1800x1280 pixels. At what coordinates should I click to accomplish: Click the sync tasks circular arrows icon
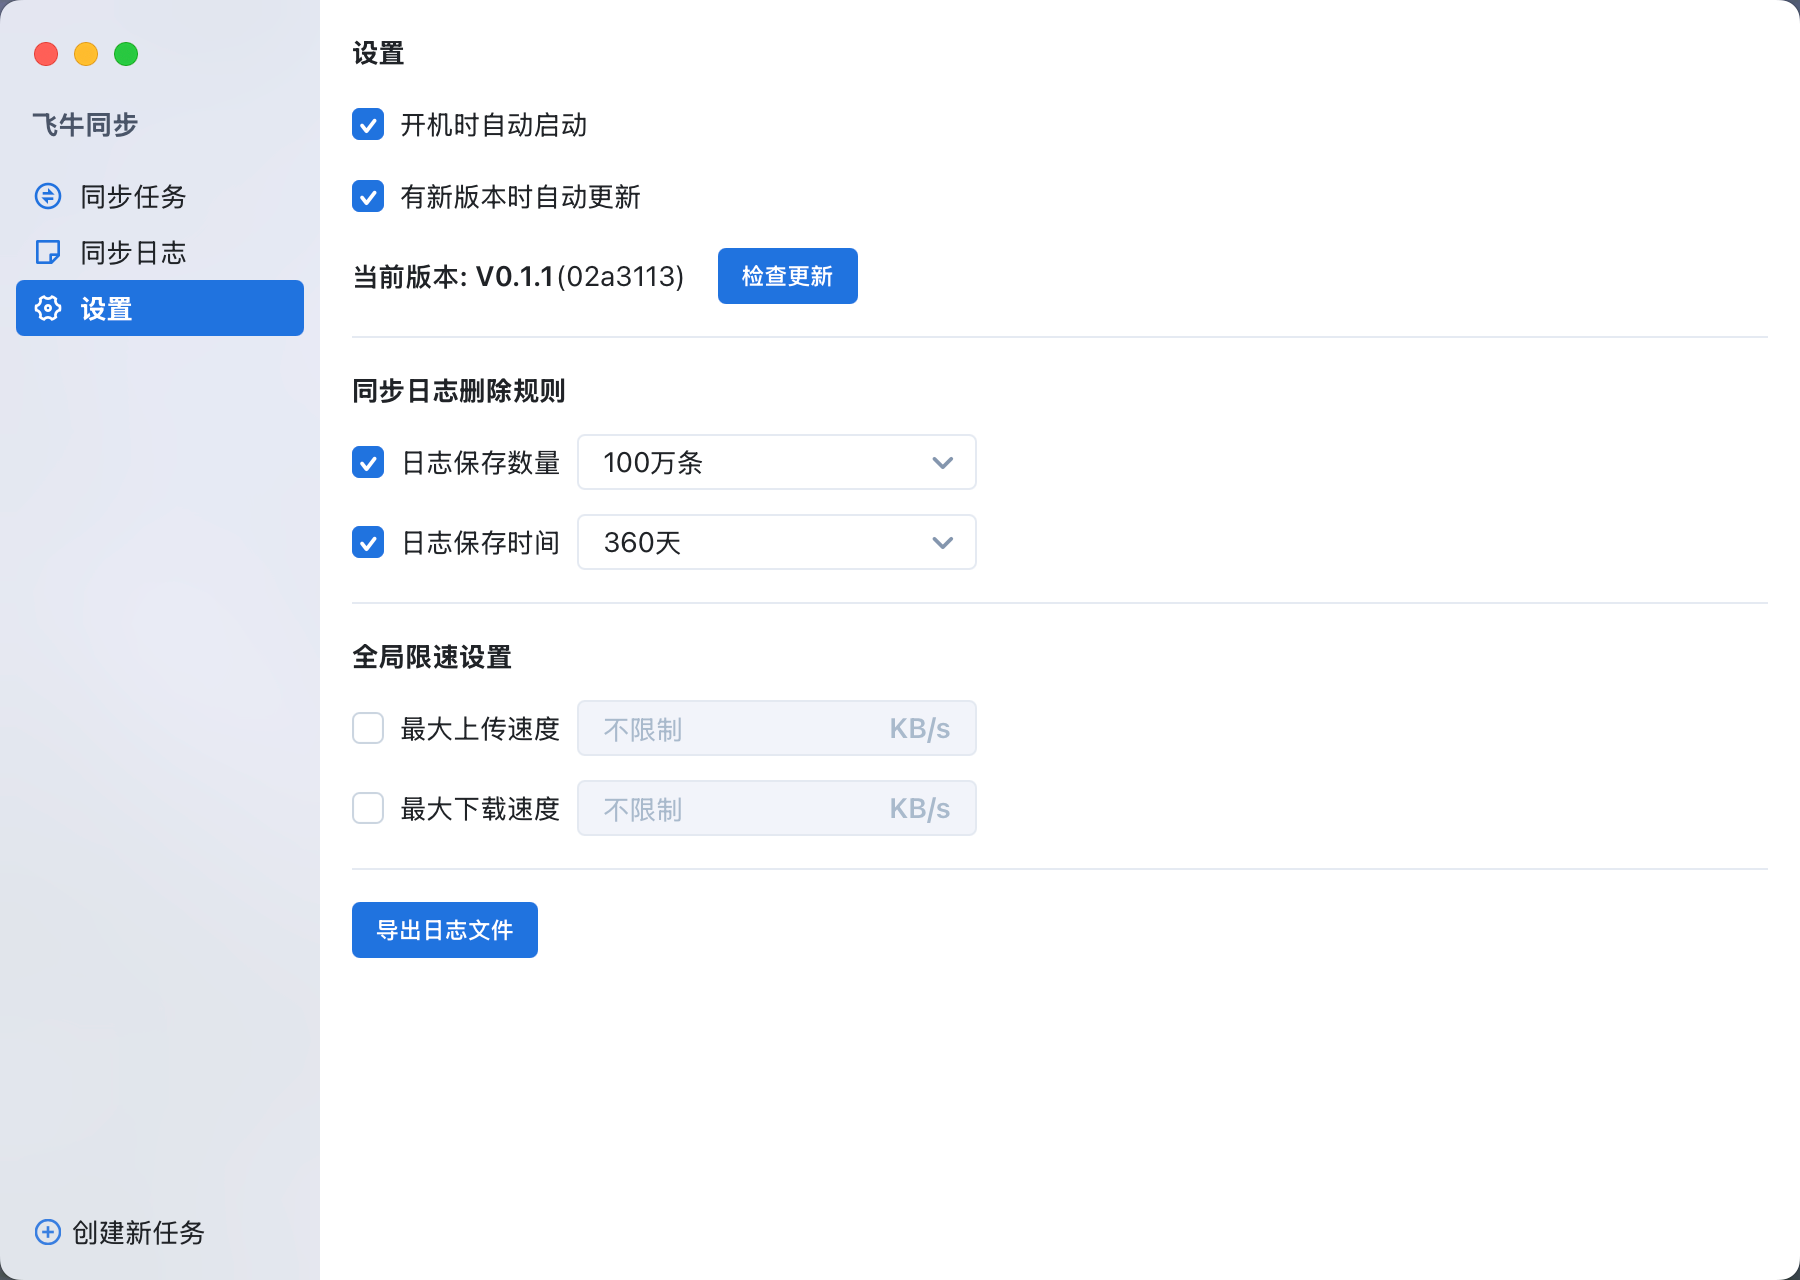(48, 196)
